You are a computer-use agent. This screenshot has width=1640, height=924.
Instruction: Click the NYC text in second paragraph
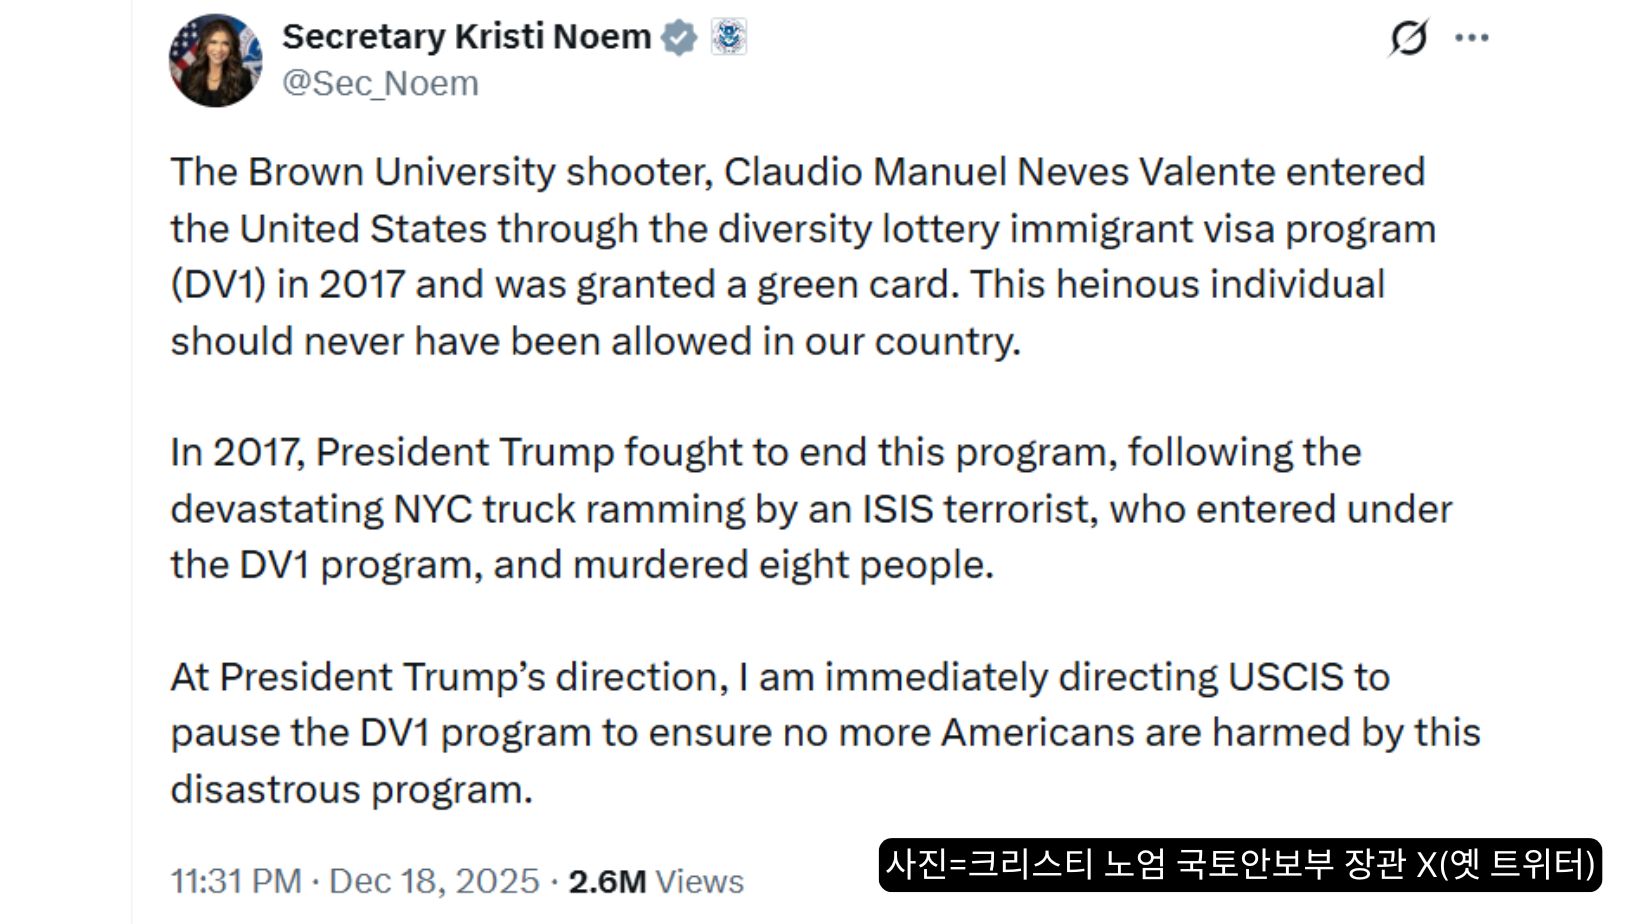433,509
